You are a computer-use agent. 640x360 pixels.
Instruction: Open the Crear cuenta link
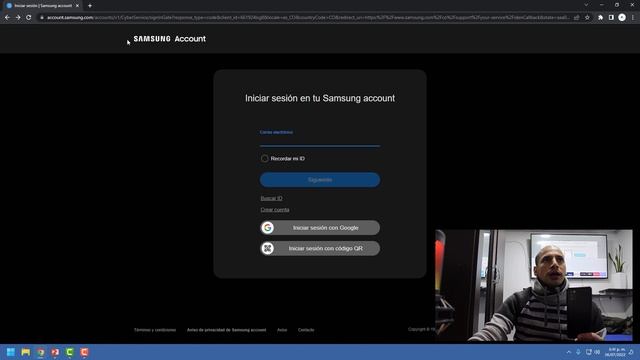pos(275,210)
